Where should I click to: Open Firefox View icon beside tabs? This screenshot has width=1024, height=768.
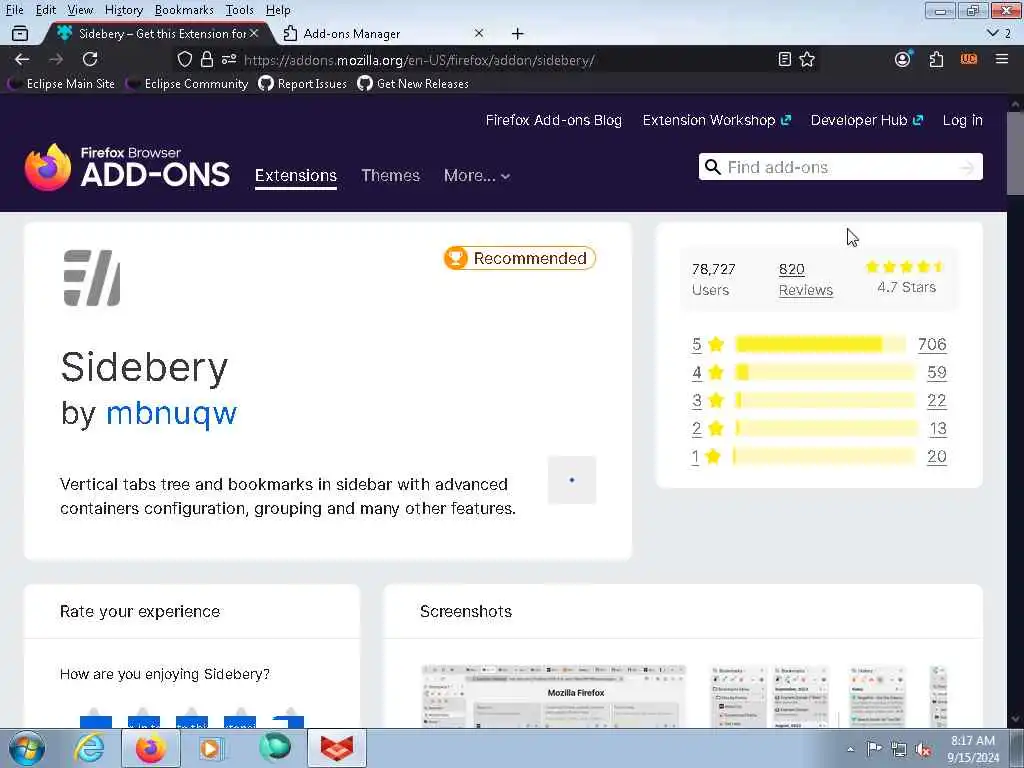coord(20,33)
